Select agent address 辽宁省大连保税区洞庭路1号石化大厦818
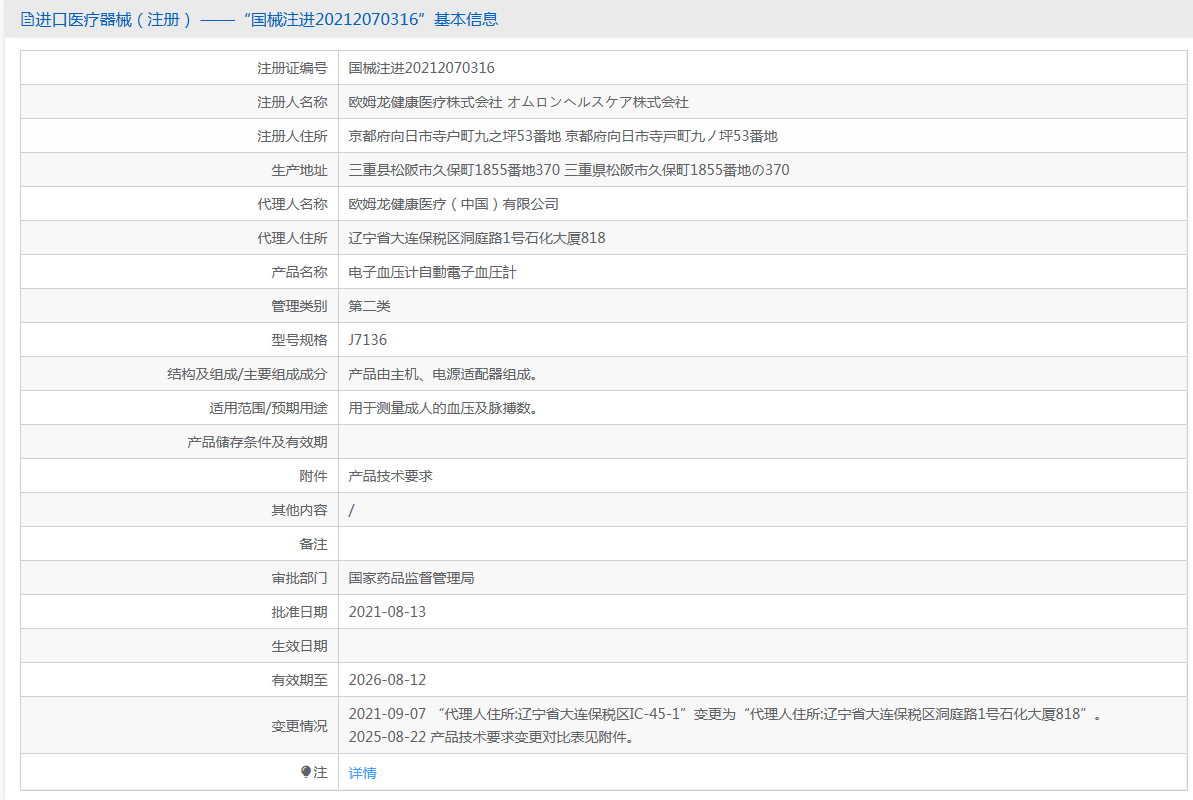1193x800 pixels. 476,238
